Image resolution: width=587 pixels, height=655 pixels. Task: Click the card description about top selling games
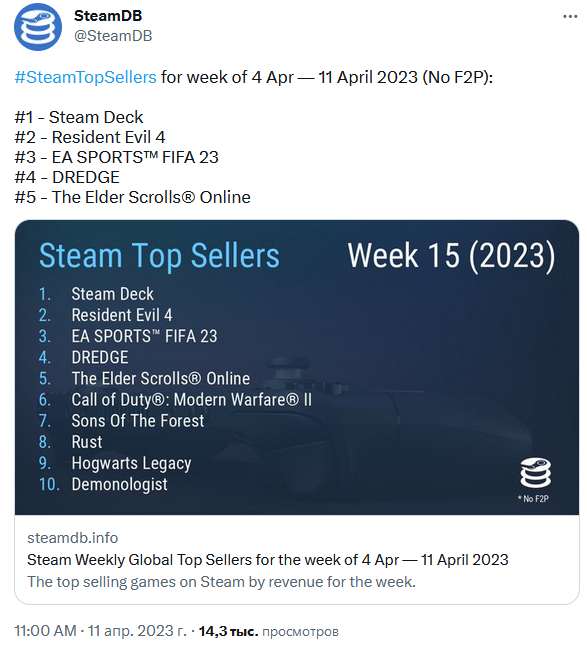[221, 582]
